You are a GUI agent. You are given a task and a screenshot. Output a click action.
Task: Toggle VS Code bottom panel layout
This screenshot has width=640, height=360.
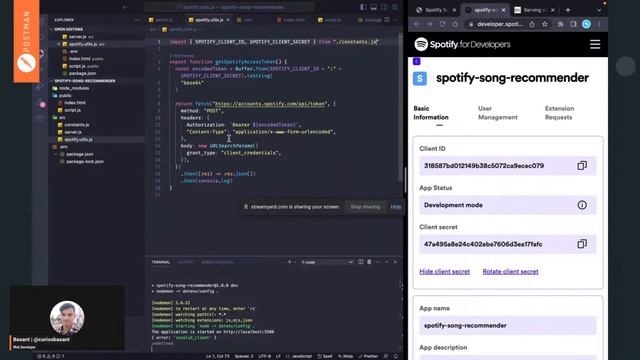[x=373, y=7]
